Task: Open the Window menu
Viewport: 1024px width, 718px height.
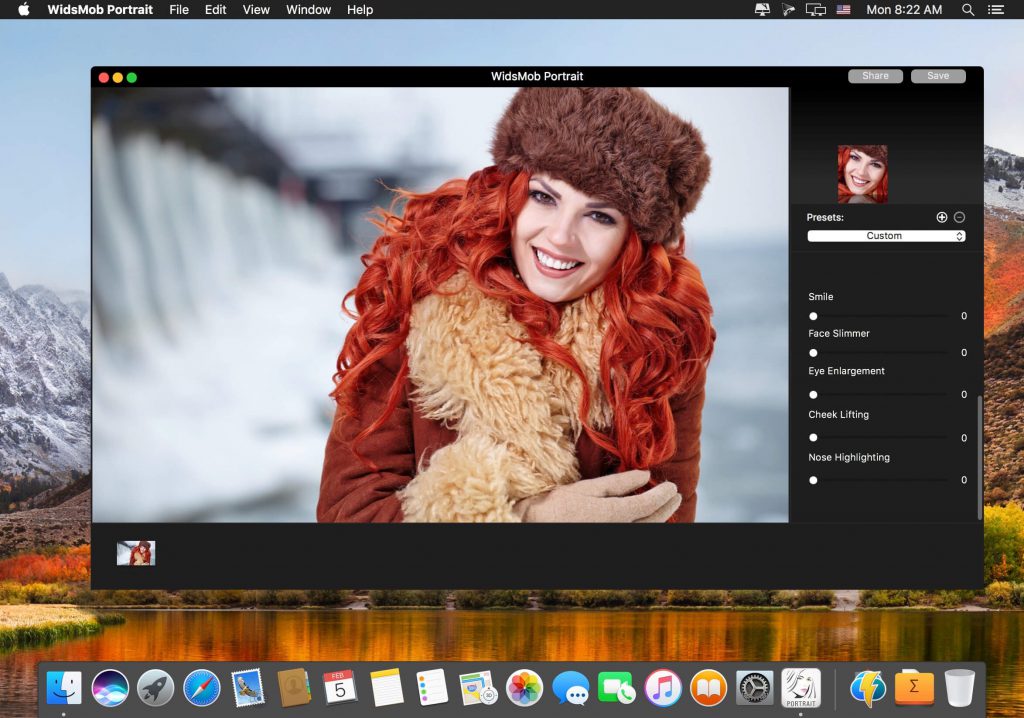Action: click(x=308, y=10)
